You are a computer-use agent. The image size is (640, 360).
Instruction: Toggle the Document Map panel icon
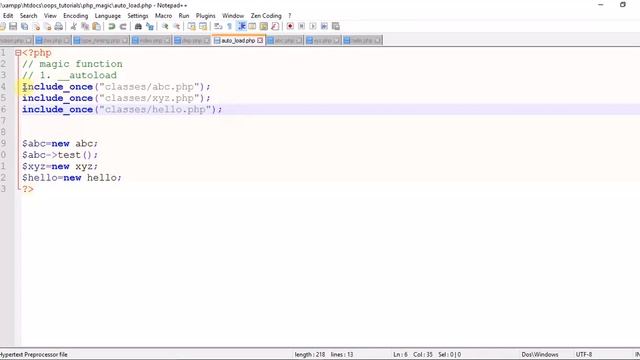coord(264,27)
